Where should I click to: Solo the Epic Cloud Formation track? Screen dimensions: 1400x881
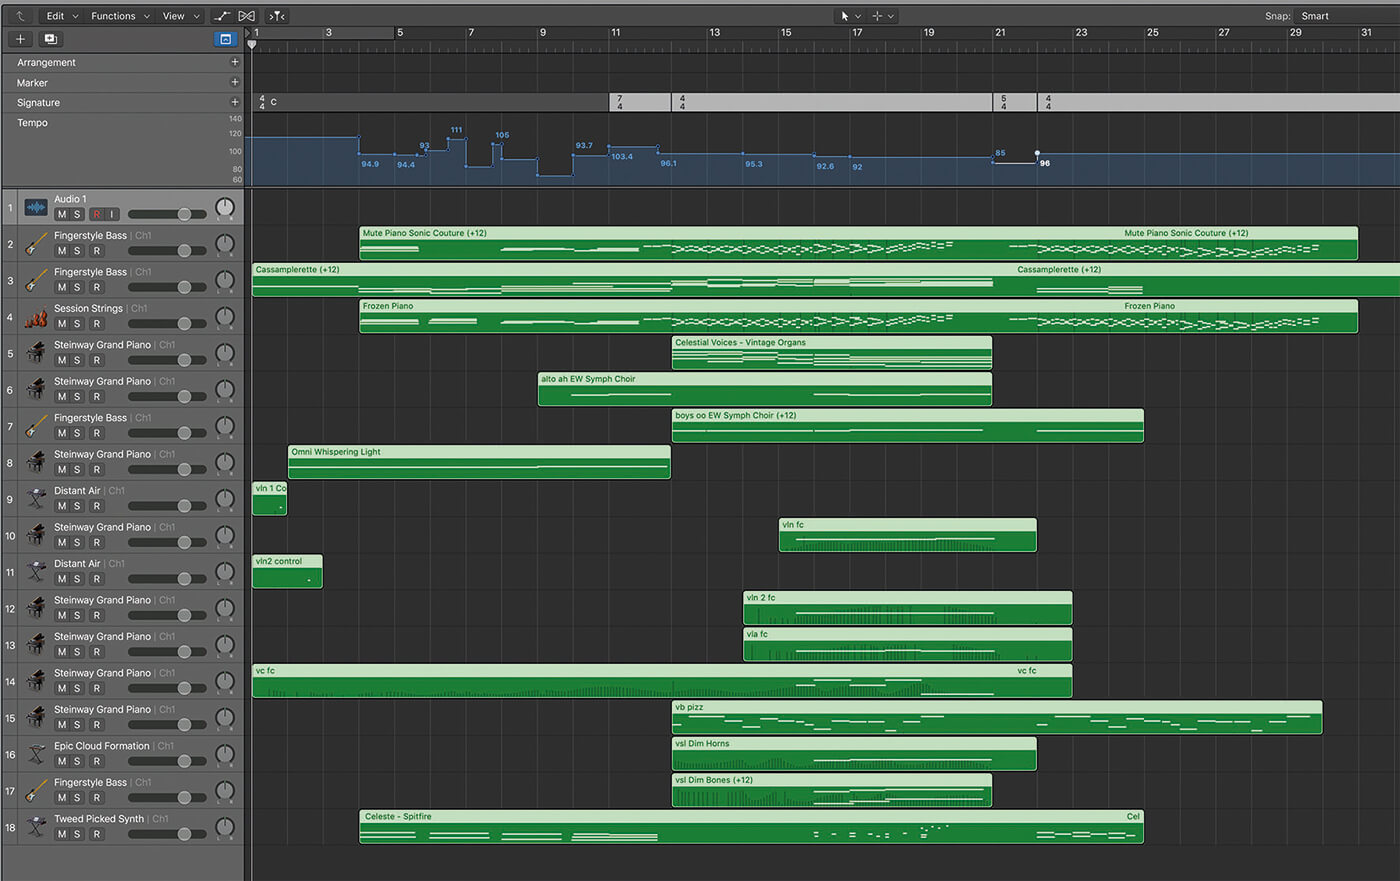coord(78,761)
